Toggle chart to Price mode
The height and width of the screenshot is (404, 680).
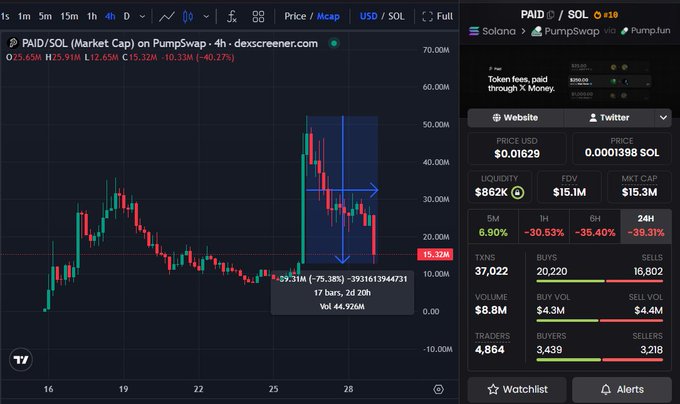point(295,16)
